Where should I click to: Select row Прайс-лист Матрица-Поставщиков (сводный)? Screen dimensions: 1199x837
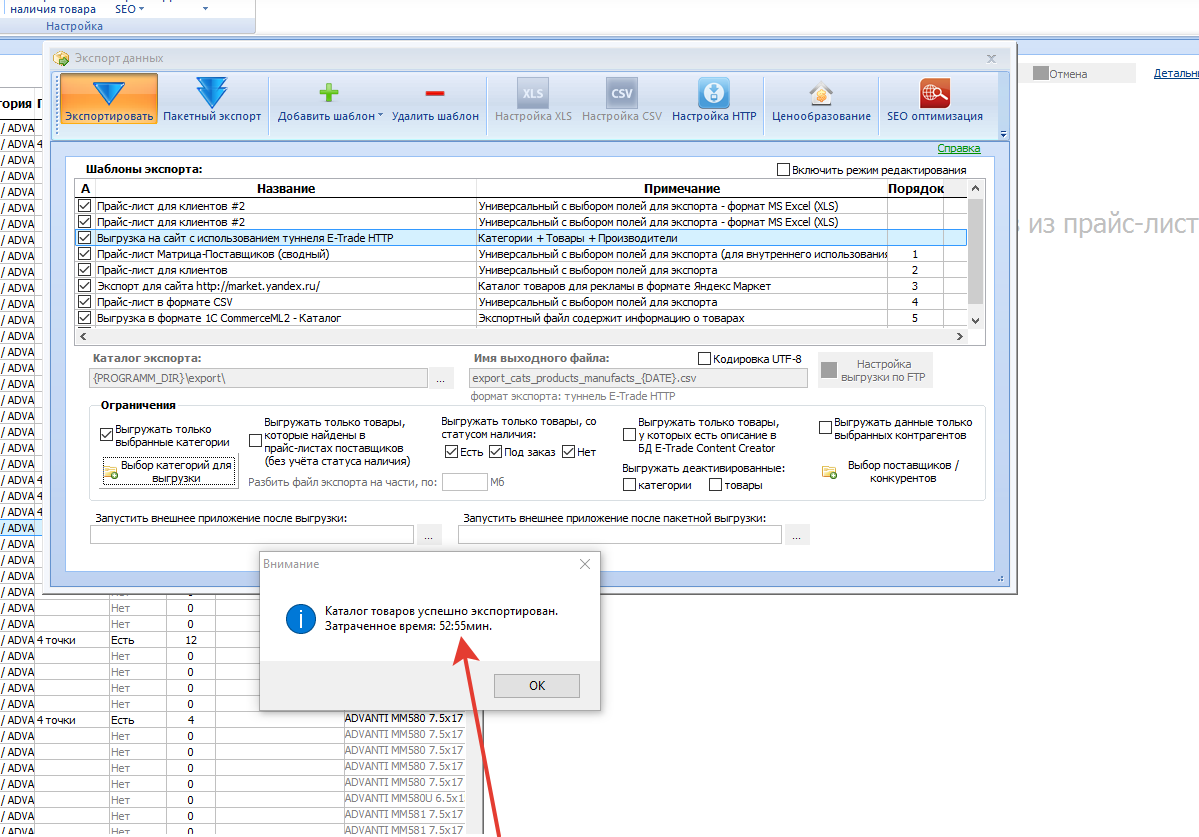[520, 254]
